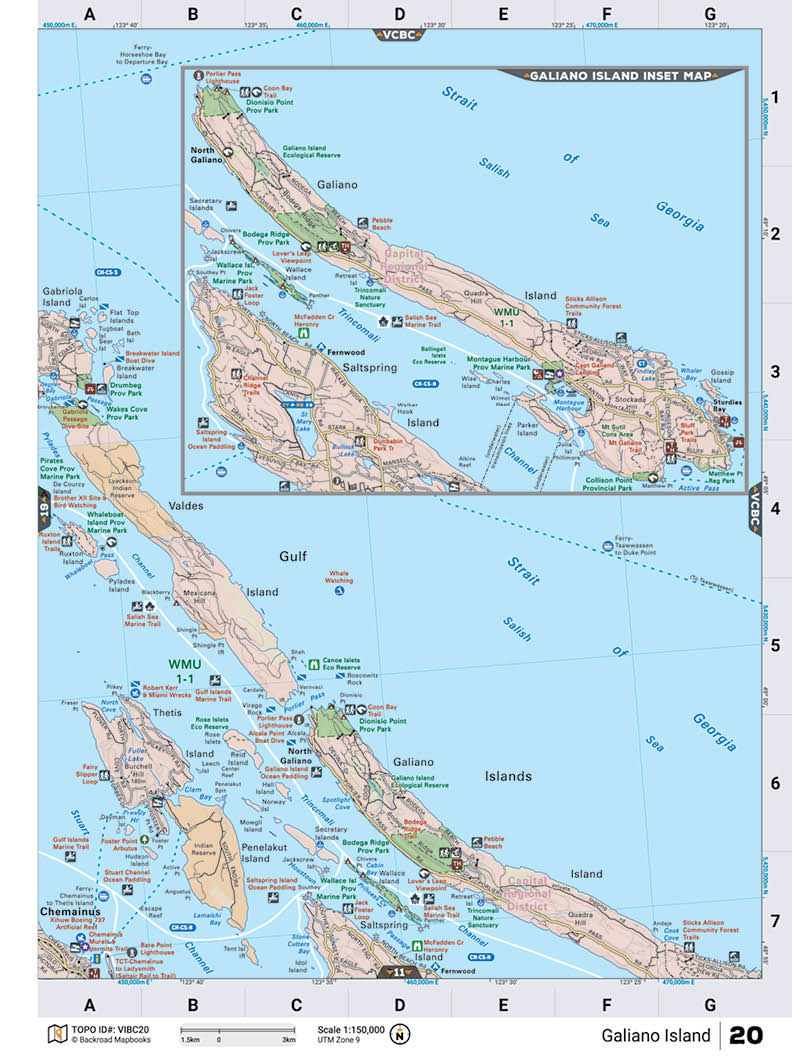The image size is (792, 1056).
Task: Click the Backroad Mapbooks logo in the footer
Action: point(55,1031)
